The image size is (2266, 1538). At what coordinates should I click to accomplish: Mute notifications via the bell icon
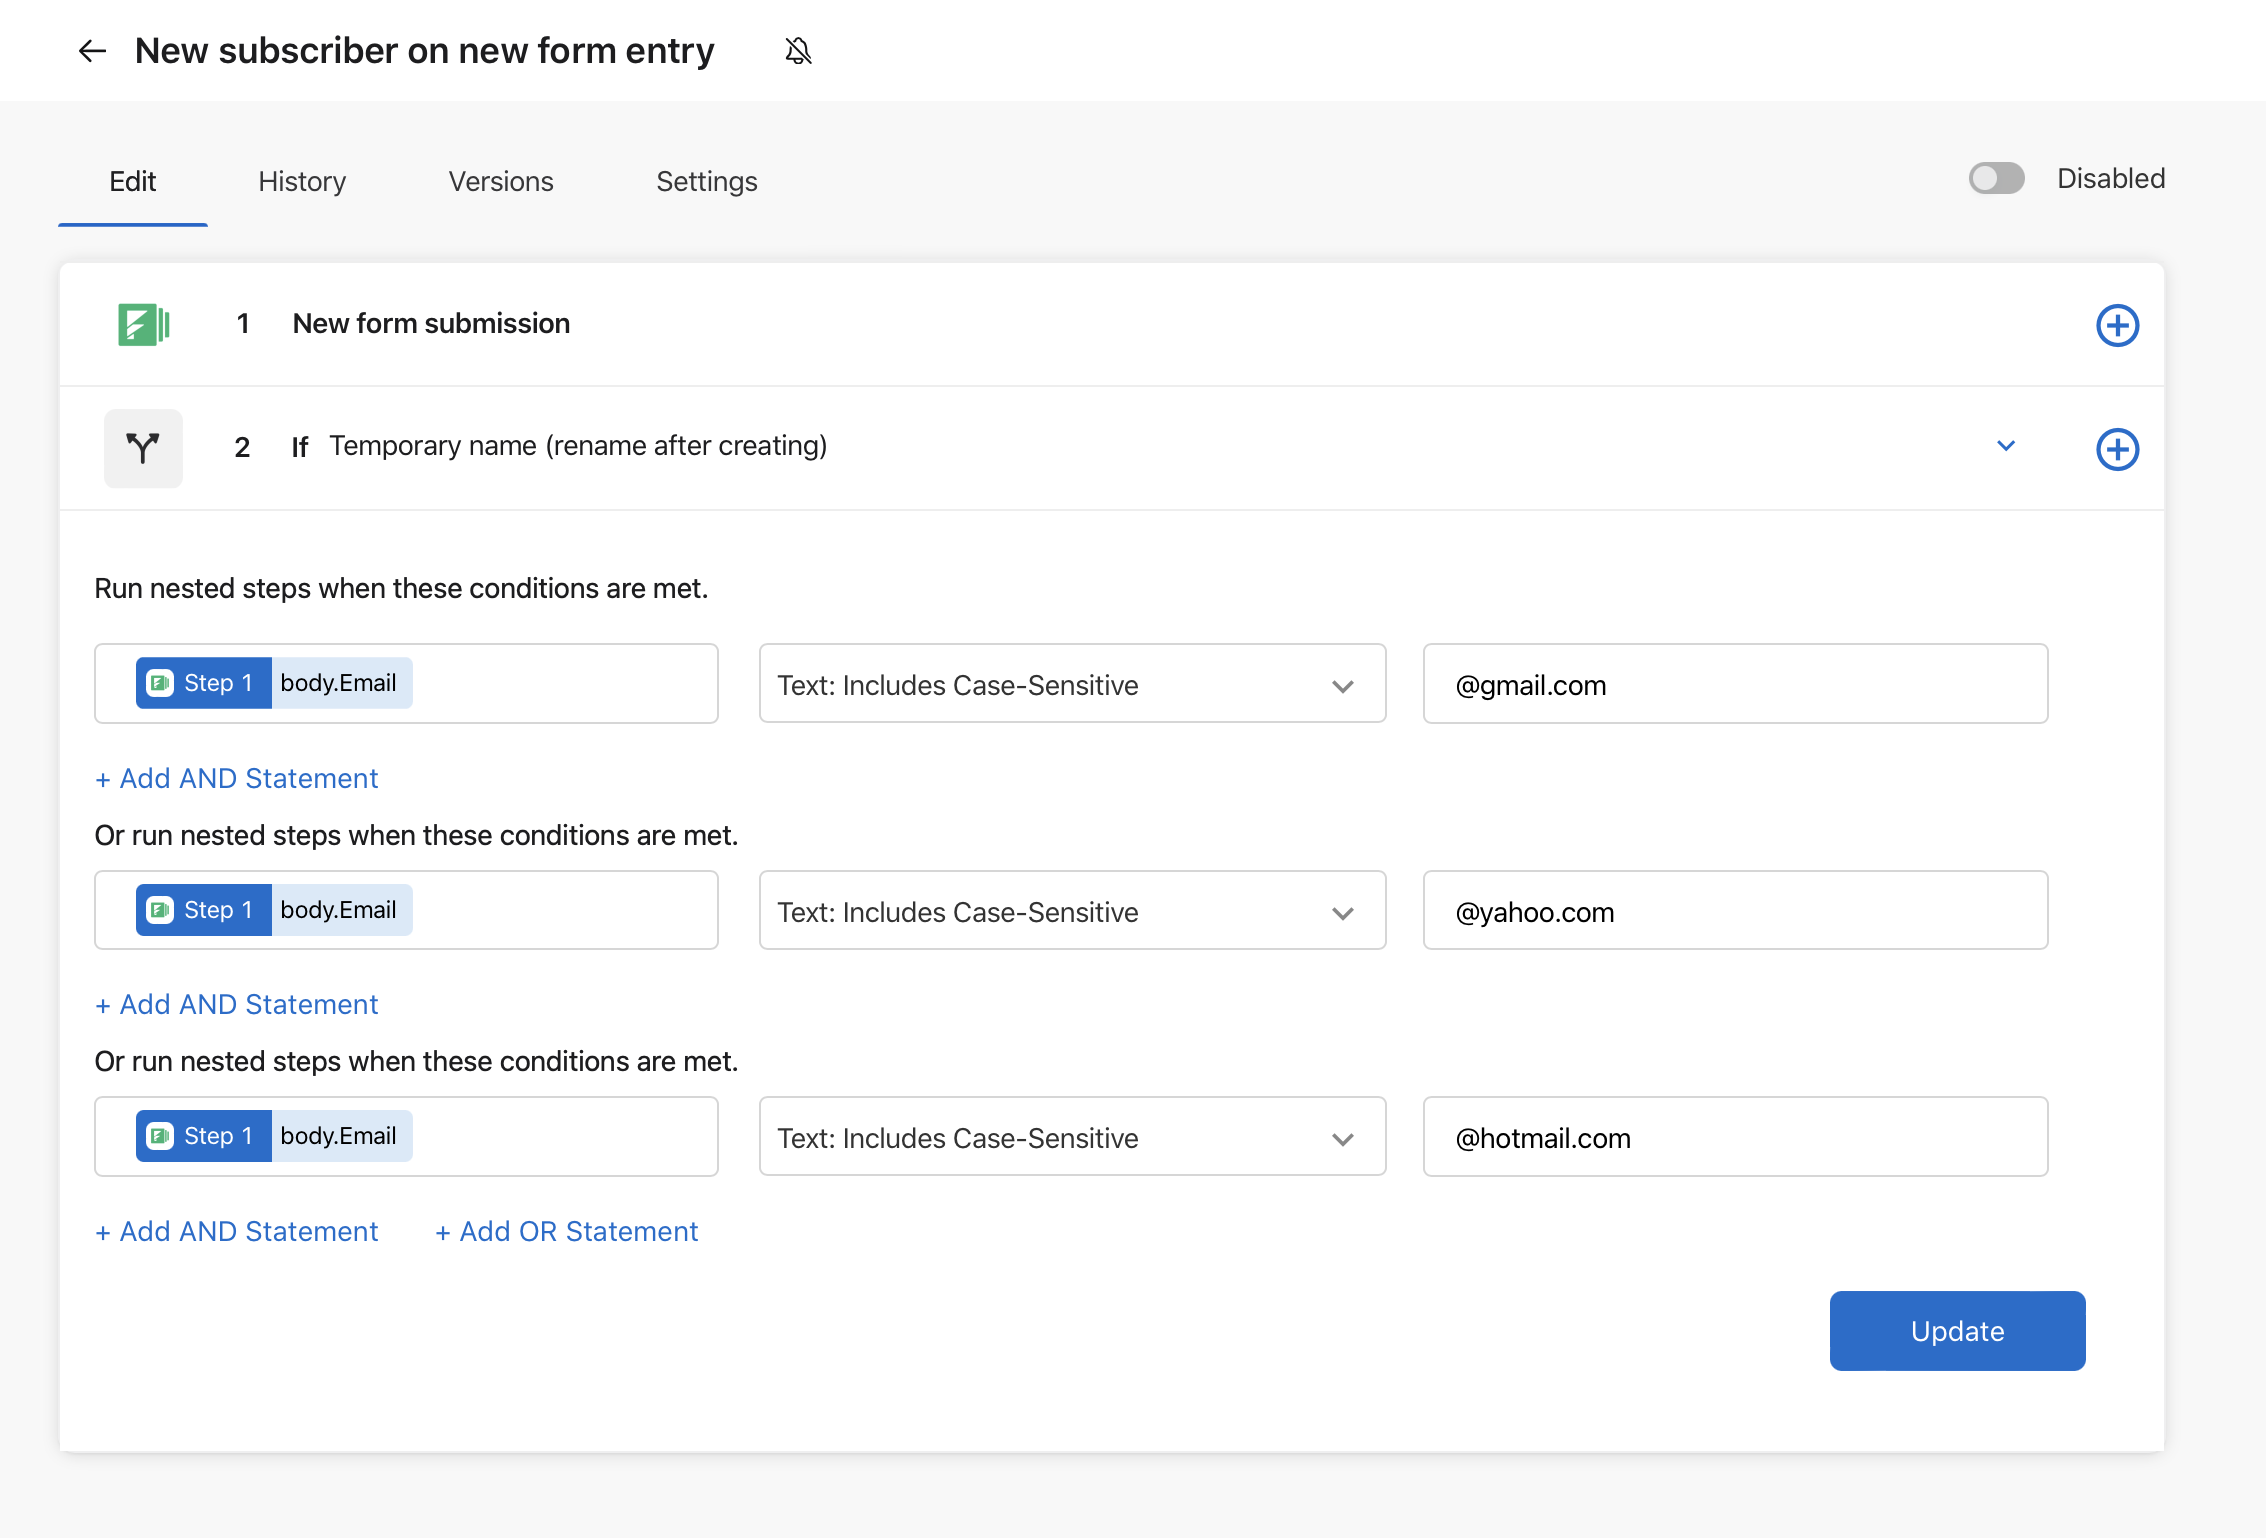(798, 50)
